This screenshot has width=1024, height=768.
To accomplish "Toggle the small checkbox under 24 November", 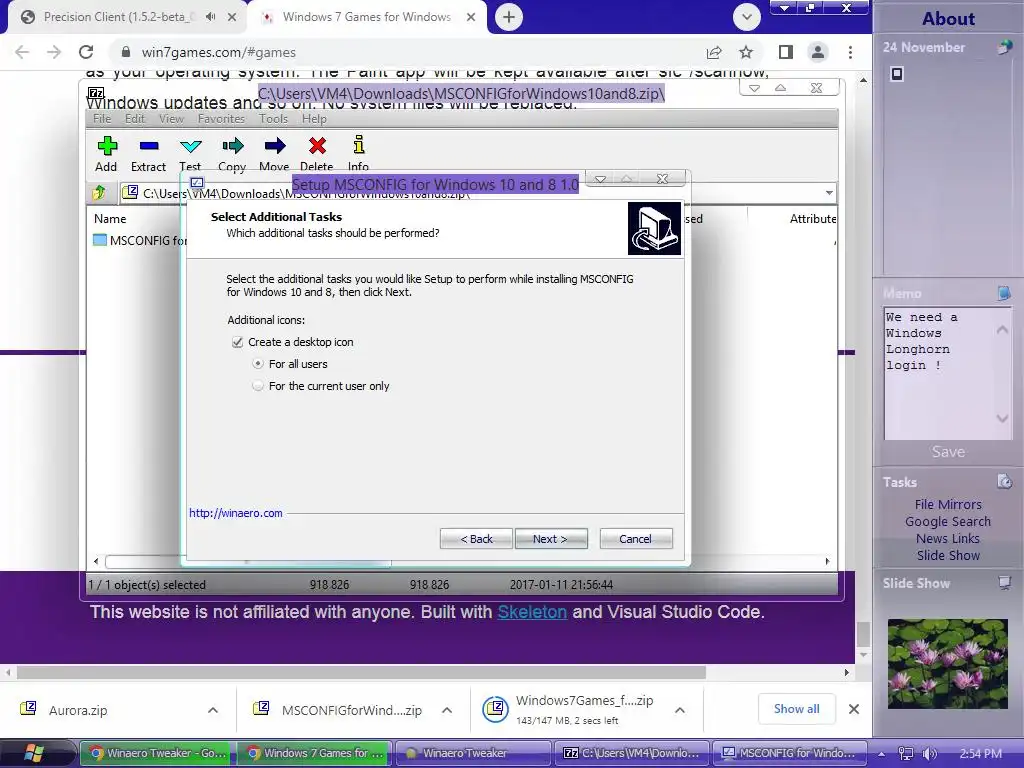I will coord(897,74).
